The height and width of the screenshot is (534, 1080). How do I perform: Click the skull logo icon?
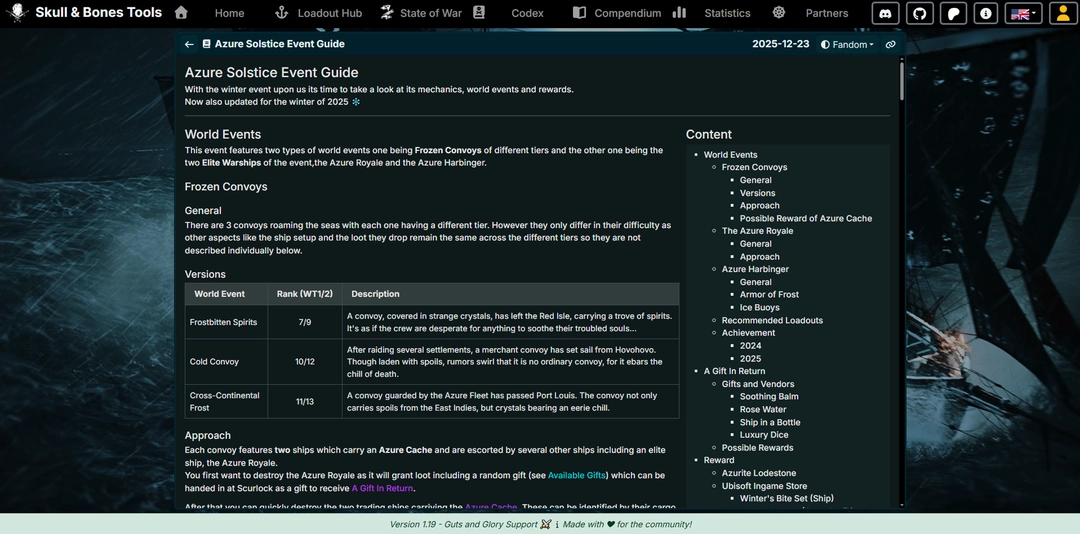(17, 12)
